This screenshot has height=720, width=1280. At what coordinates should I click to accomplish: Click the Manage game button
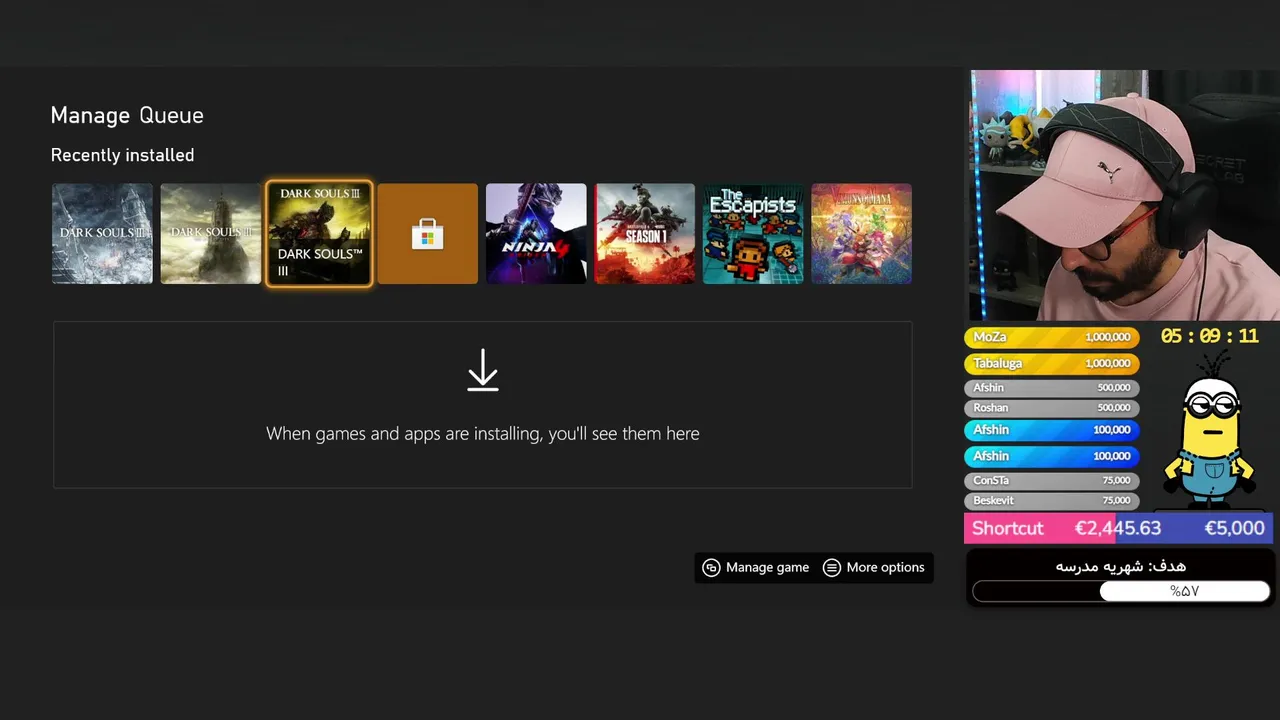(x=756, y=567)
